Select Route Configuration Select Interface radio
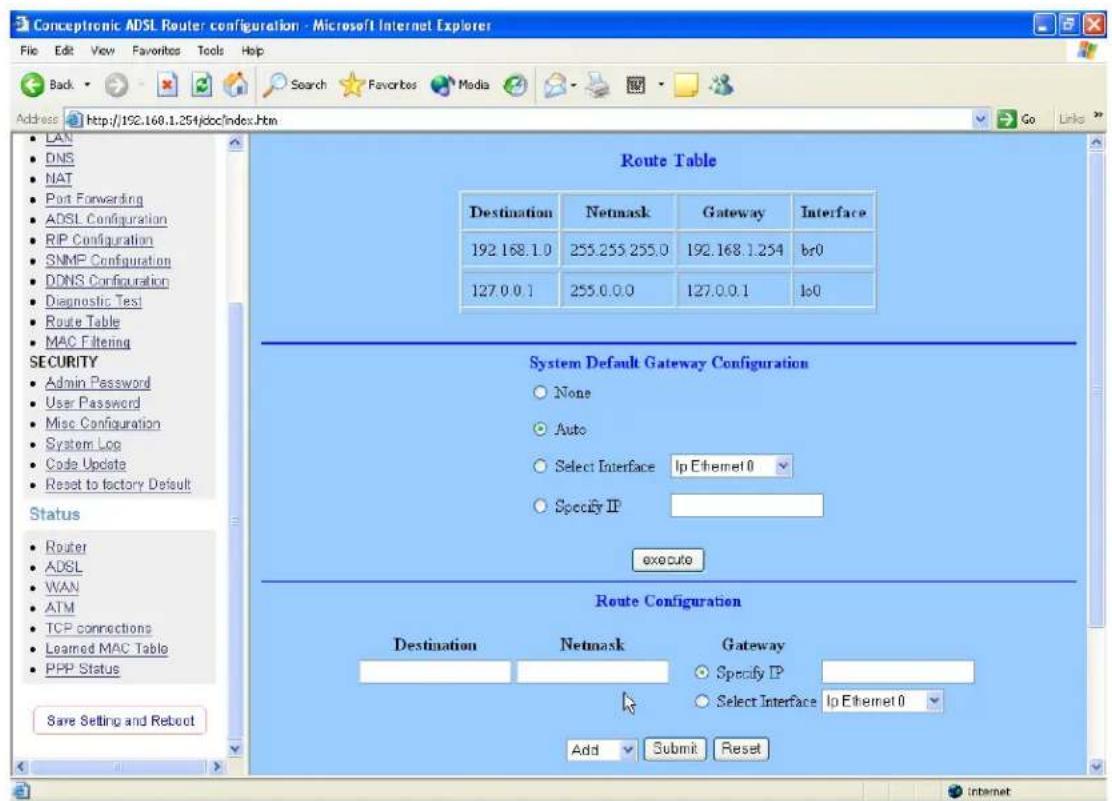Viewport: 1112px width, 801px height. [x=702, y=701]
